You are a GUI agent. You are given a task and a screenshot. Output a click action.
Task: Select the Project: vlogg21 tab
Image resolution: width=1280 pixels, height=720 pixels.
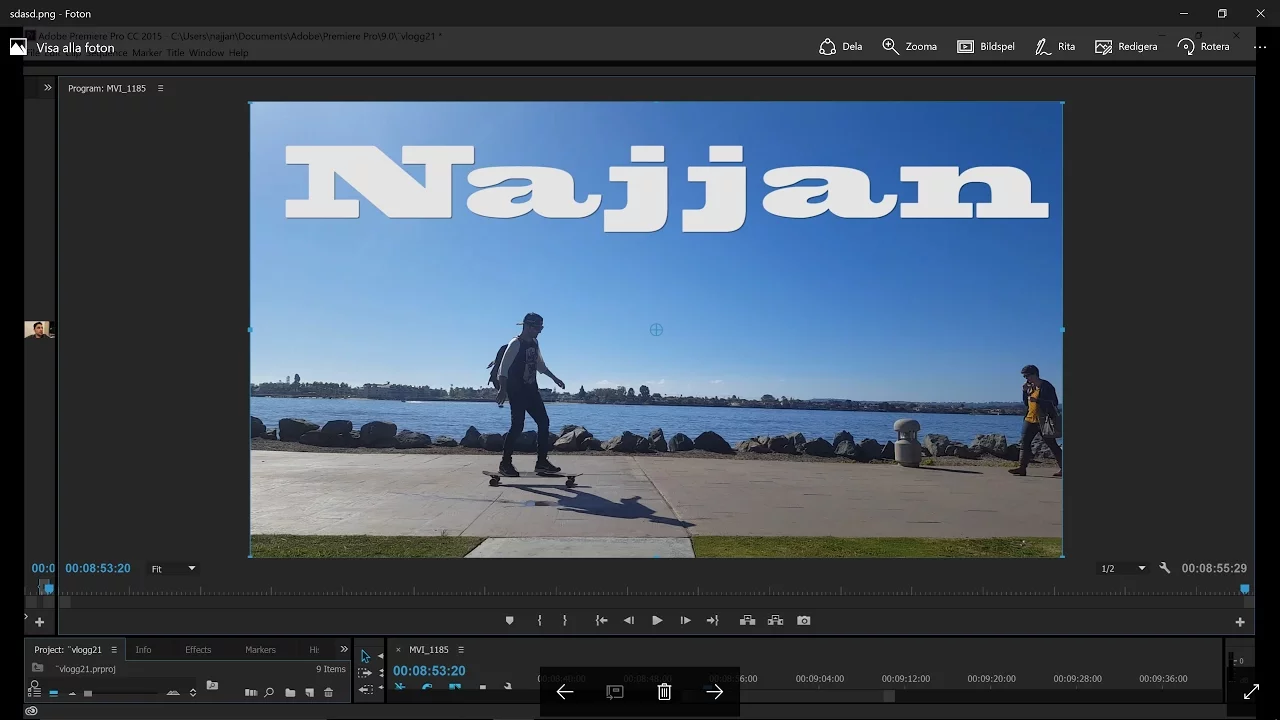coord(68,650)
